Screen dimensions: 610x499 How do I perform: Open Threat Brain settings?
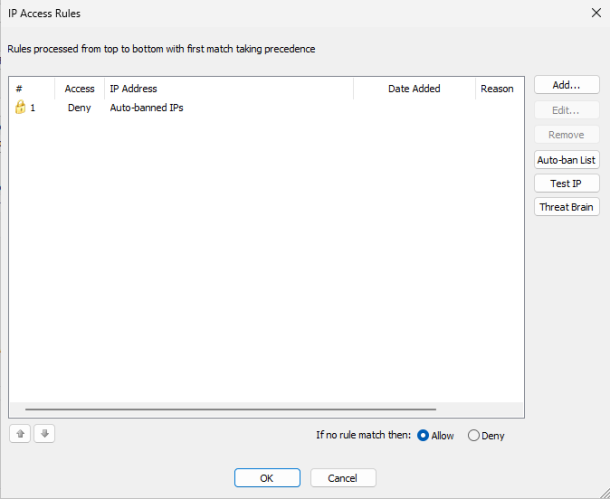566,207
